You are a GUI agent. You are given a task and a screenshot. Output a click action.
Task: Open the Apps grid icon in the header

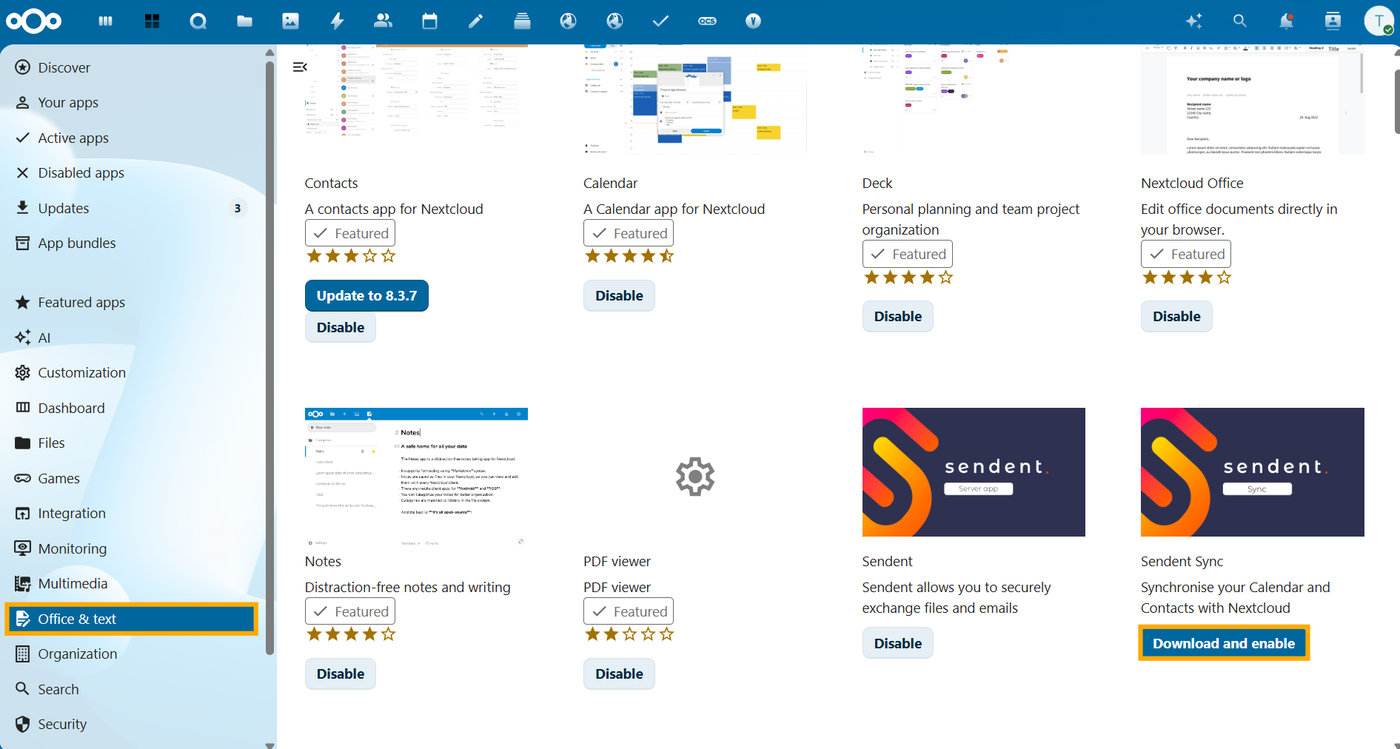tap(152, 21)
